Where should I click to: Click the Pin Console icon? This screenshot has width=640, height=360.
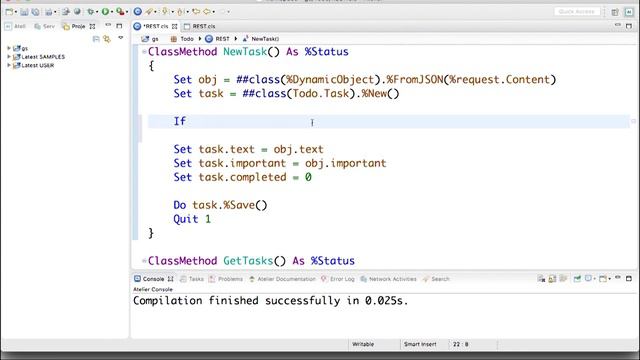(x=577, y=279)
